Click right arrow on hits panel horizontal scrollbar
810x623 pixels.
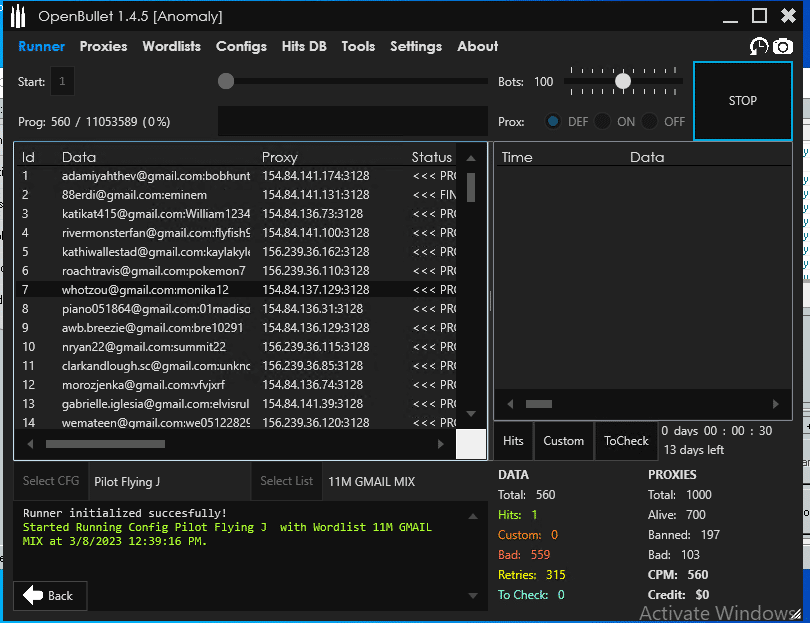[774, 404]
